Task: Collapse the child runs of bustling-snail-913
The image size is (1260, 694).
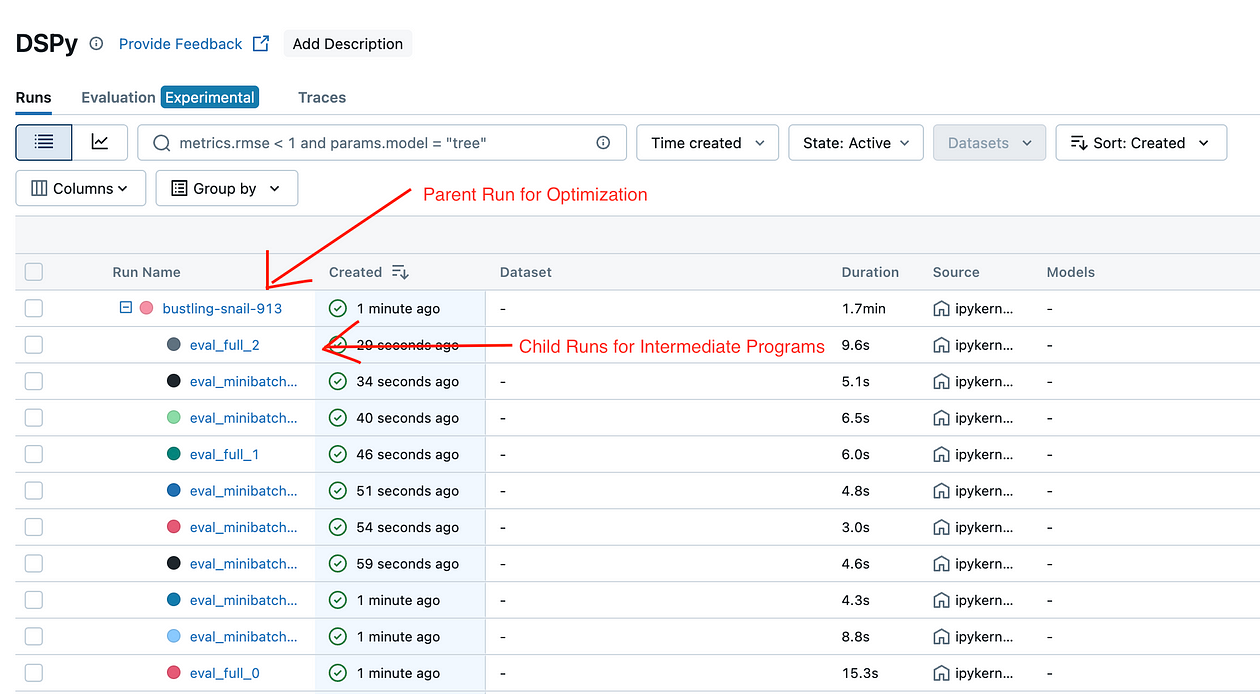Action: (124, 308)
